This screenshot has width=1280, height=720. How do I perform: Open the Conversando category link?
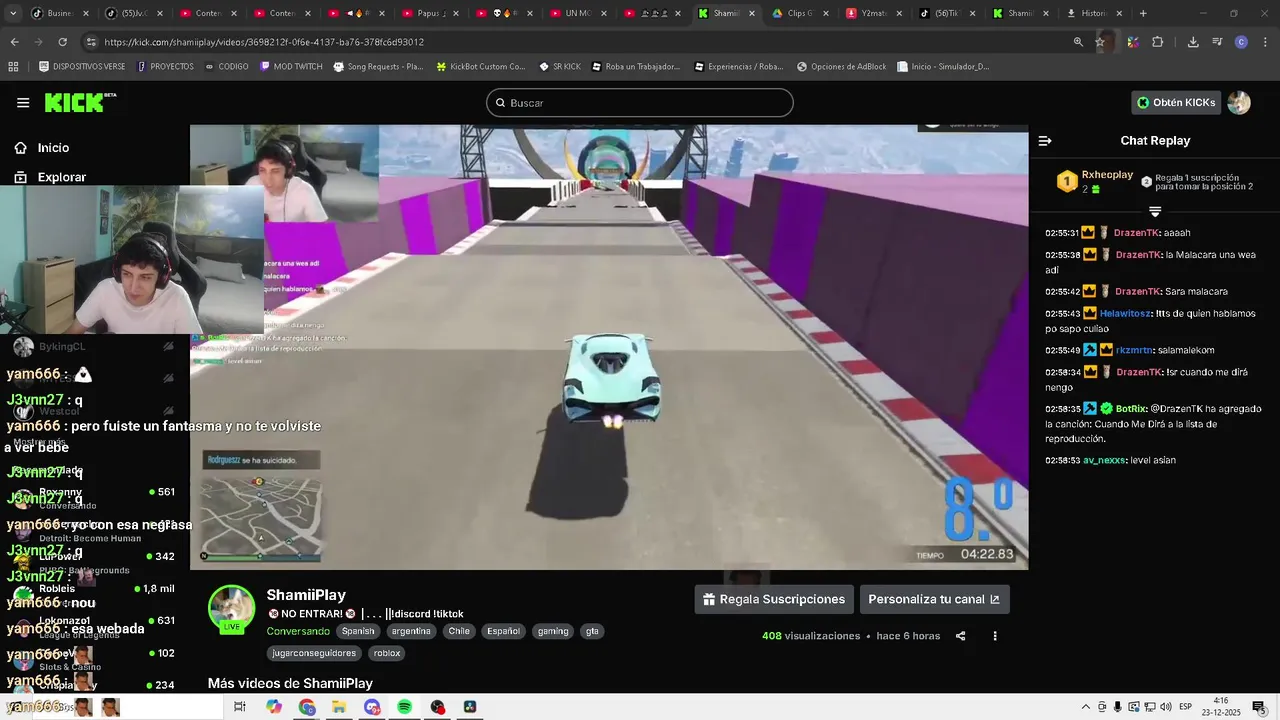pyautogui.click(x=298, y=631)
